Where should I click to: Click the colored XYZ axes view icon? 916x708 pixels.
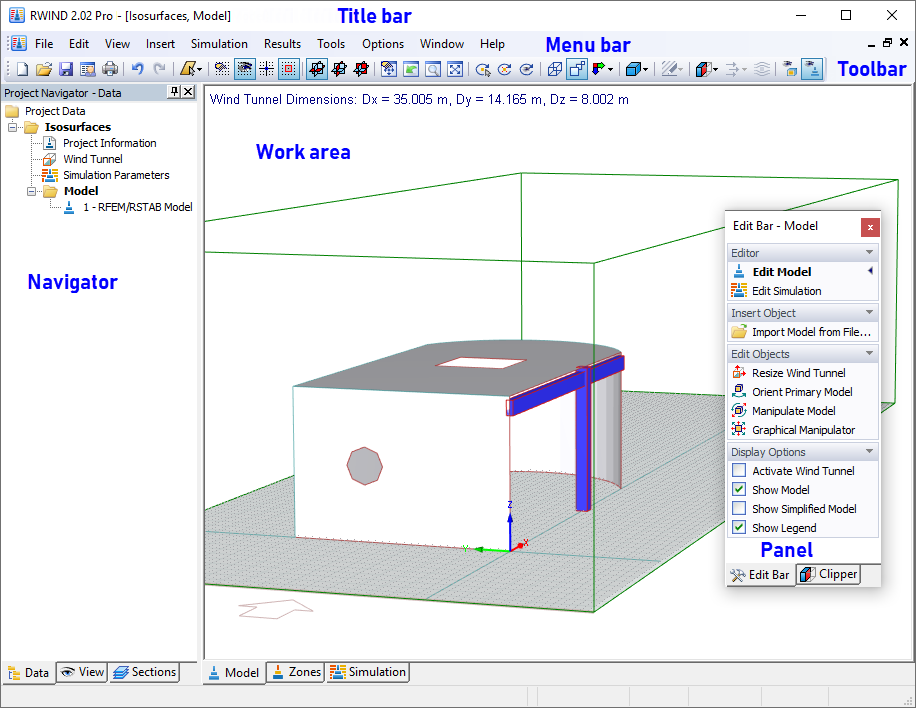(598, 69)
